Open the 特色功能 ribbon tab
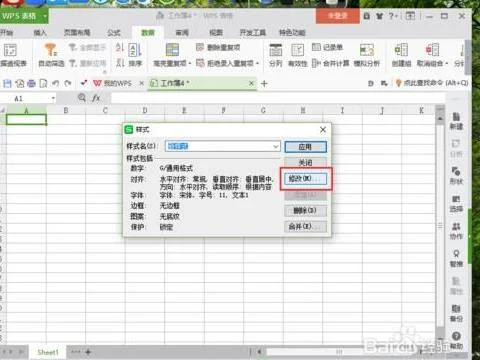 292,33
